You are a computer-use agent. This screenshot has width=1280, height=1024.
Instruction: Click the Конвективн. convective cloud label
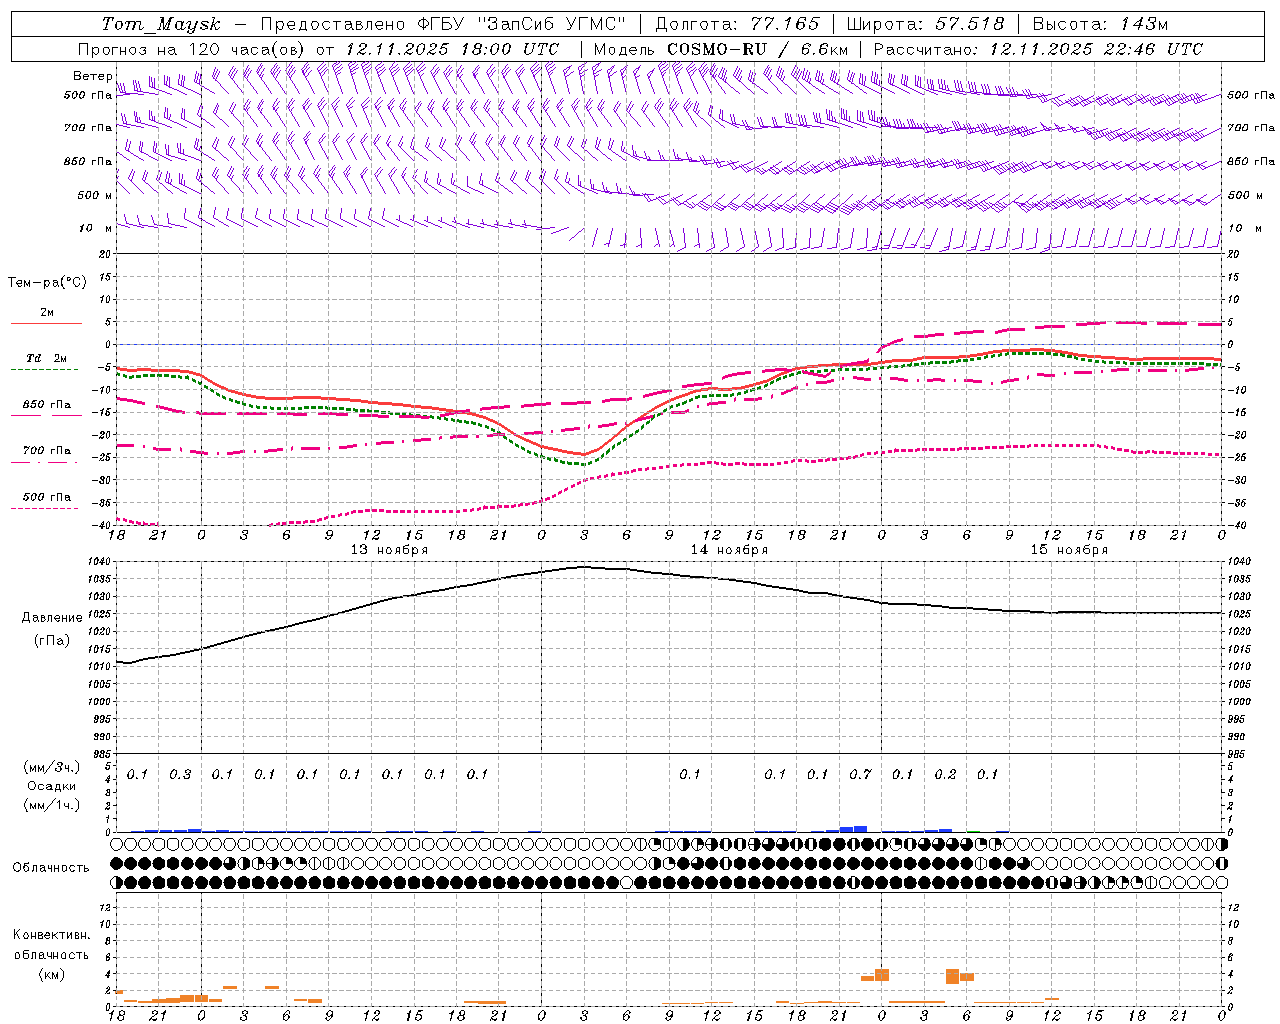(51, 934)
